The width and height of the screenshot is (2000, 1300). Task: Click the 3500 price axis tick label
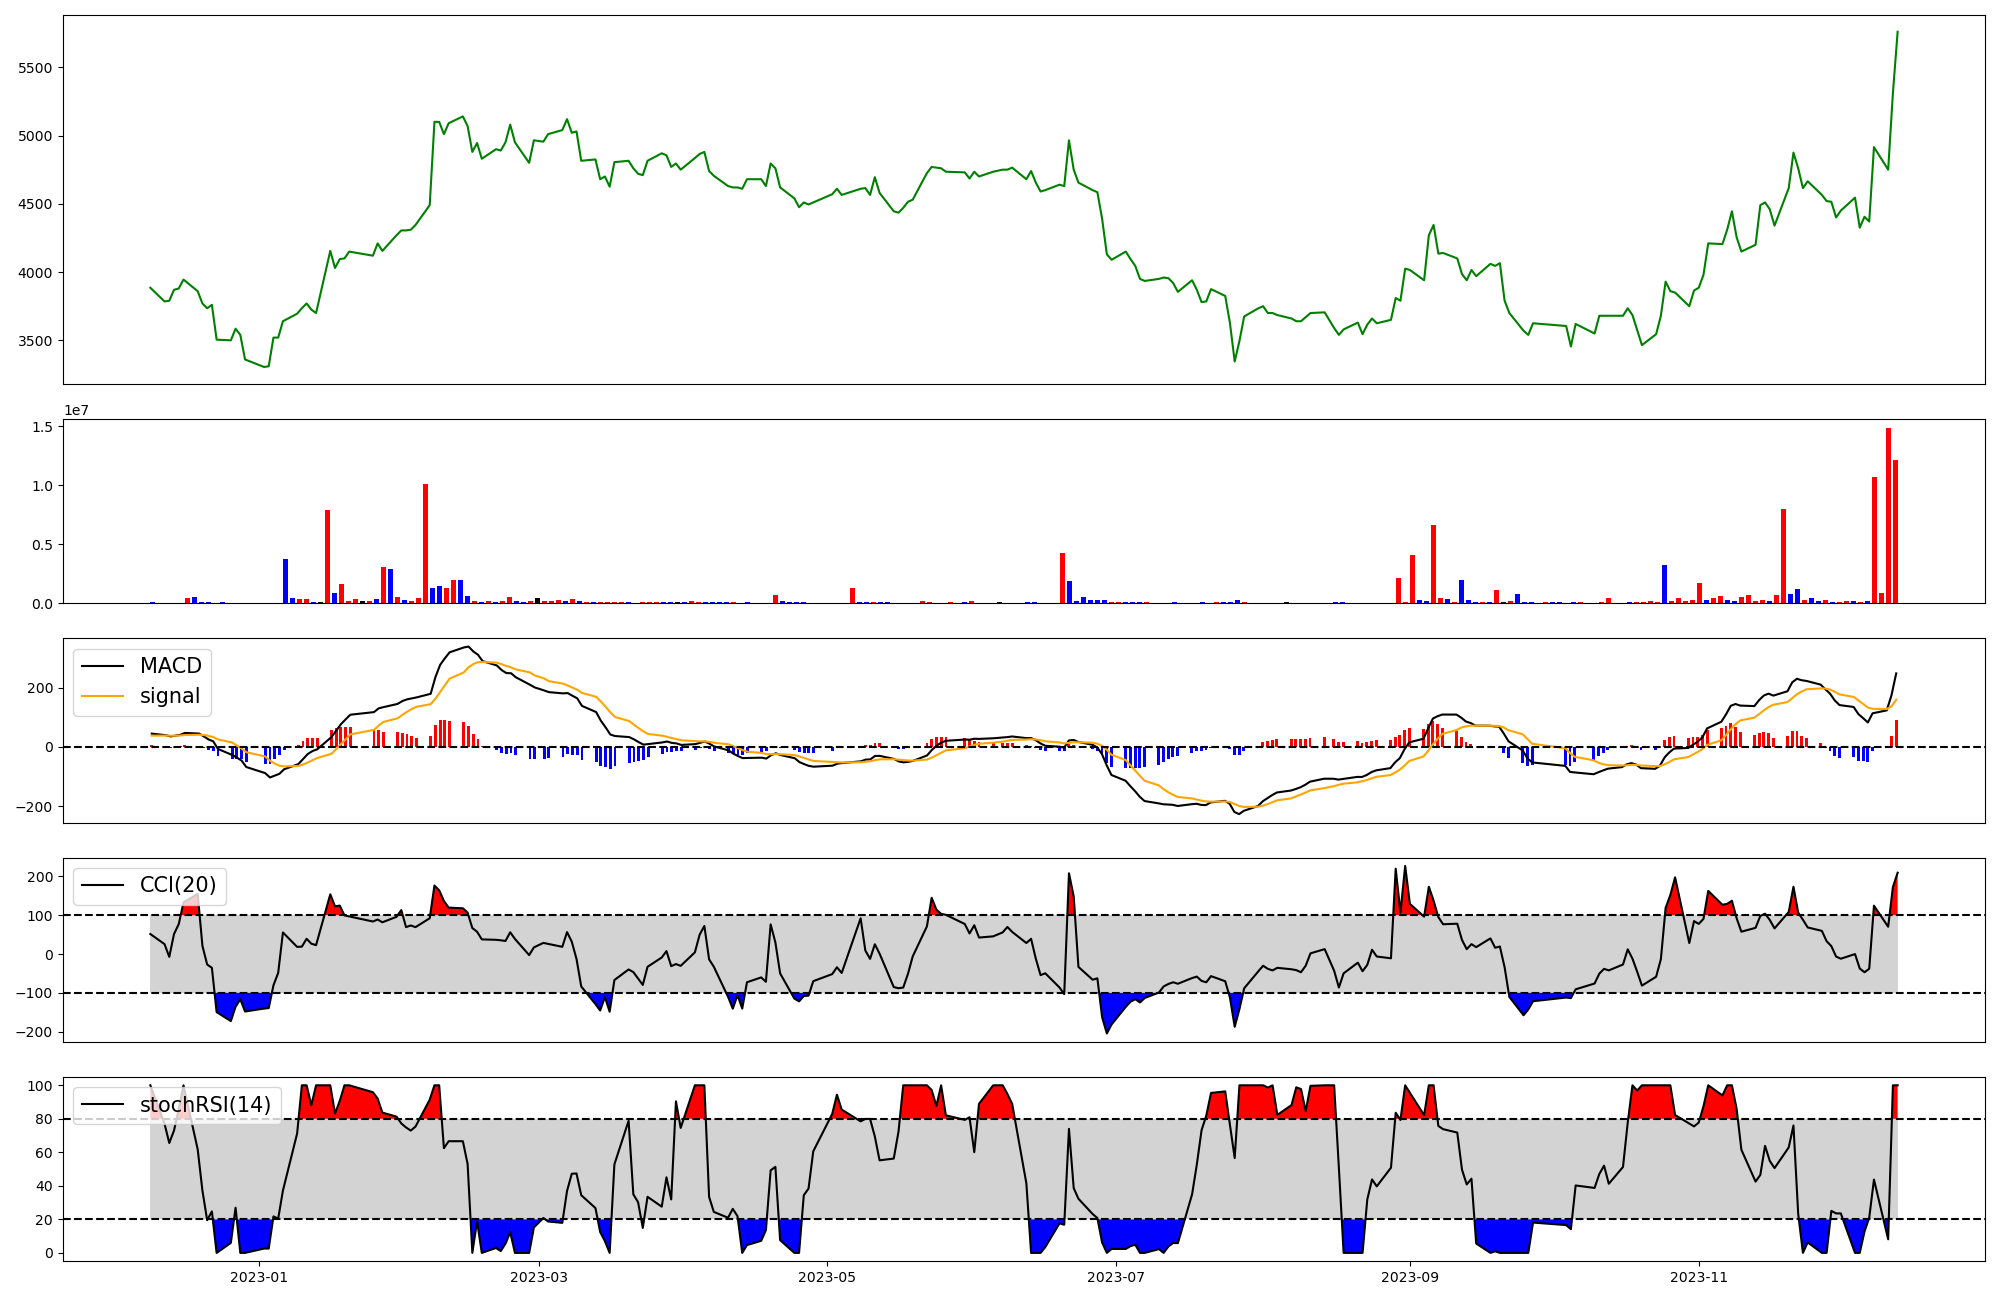pyautogui.click(x=35, y=341)
